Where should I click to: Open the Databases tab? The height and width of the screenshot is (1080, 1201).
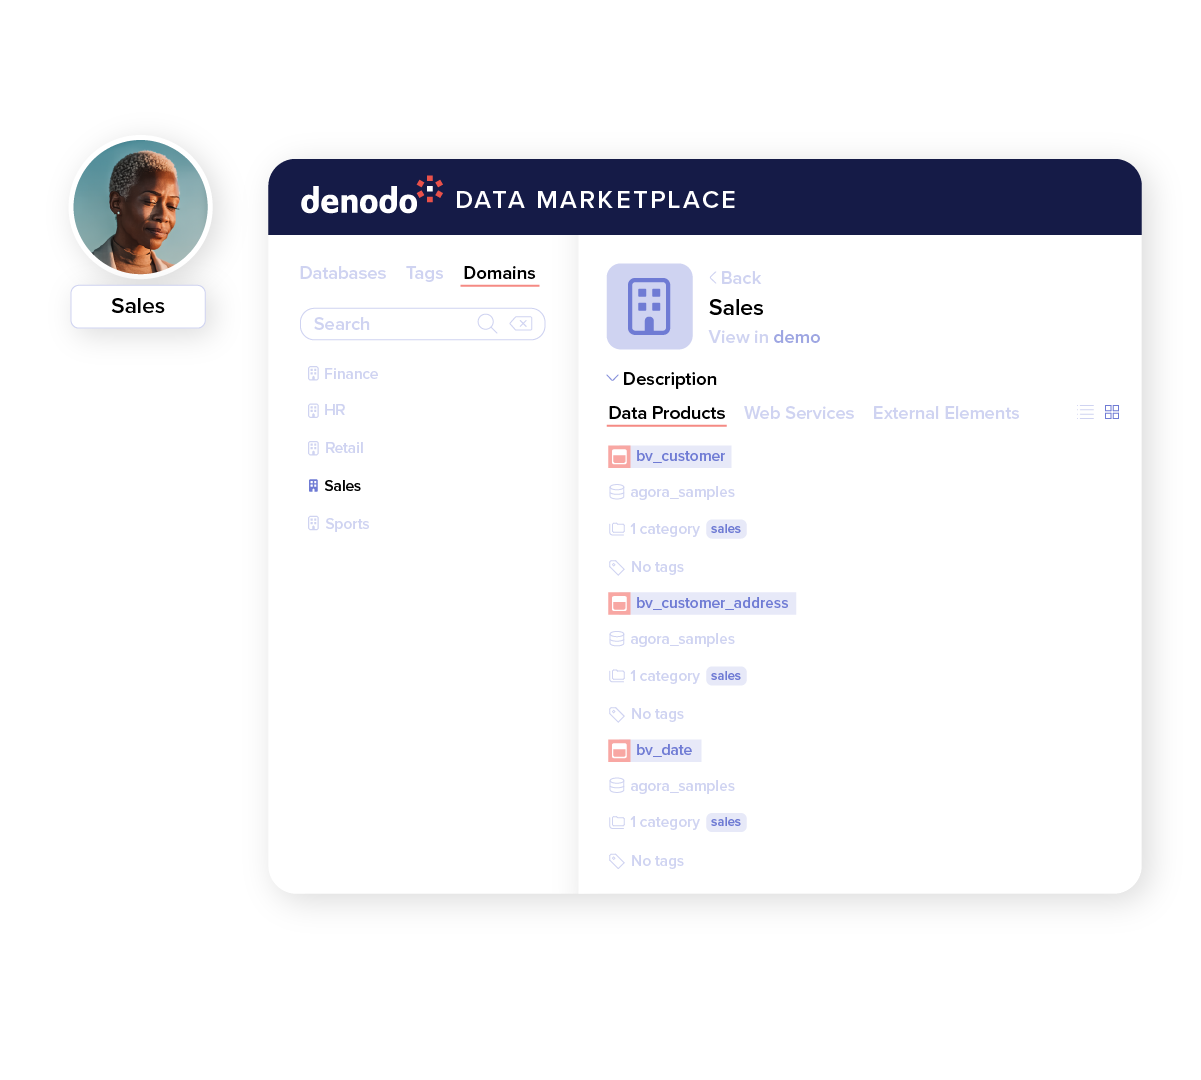342,273
